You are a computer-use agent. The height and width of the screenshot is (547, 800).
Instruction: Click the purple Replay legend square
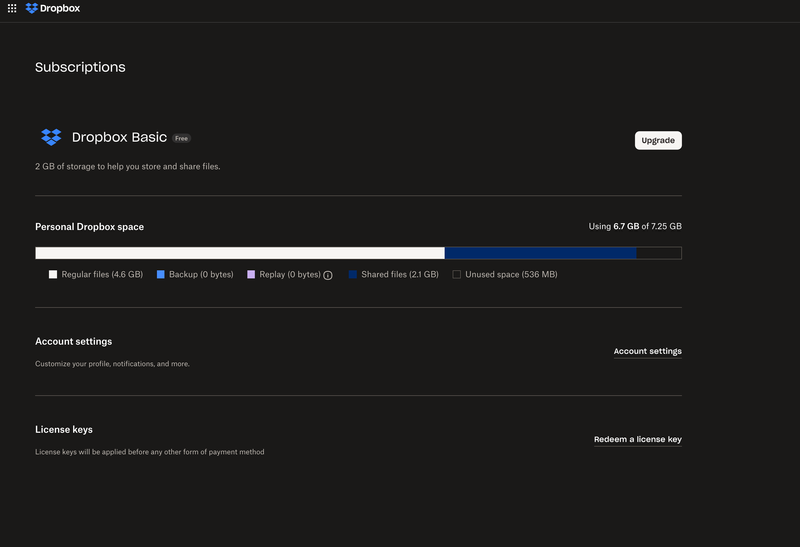[251, 274]
